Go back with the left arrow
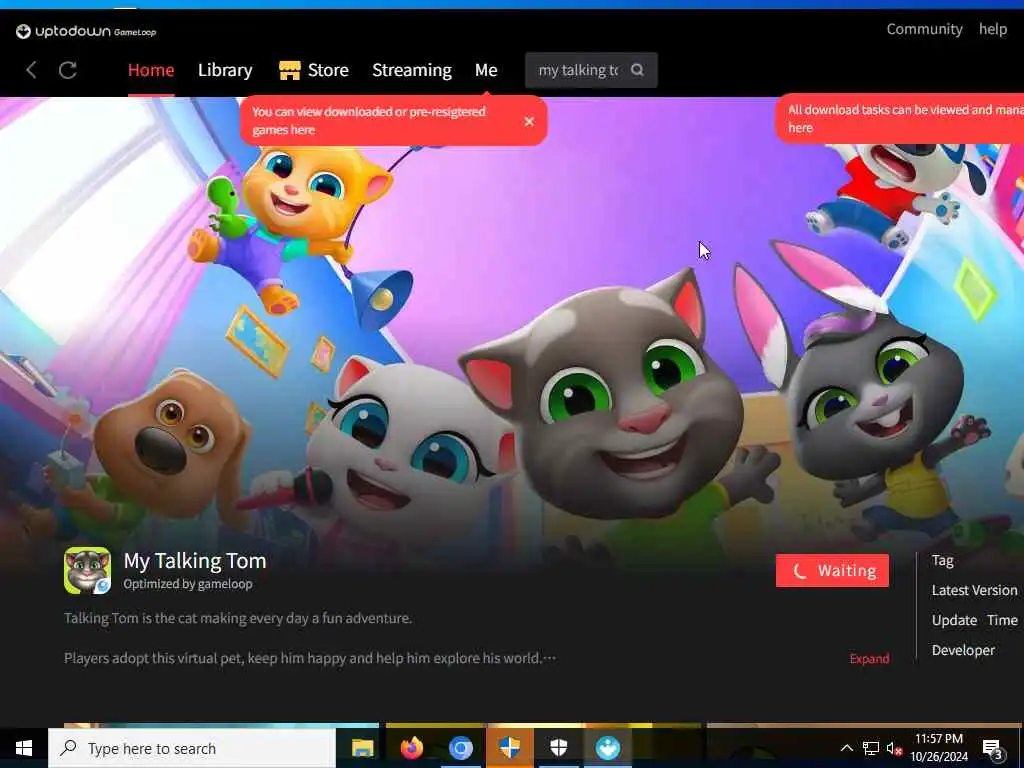This screenshot has height=768, width=1024. [31, 70]
